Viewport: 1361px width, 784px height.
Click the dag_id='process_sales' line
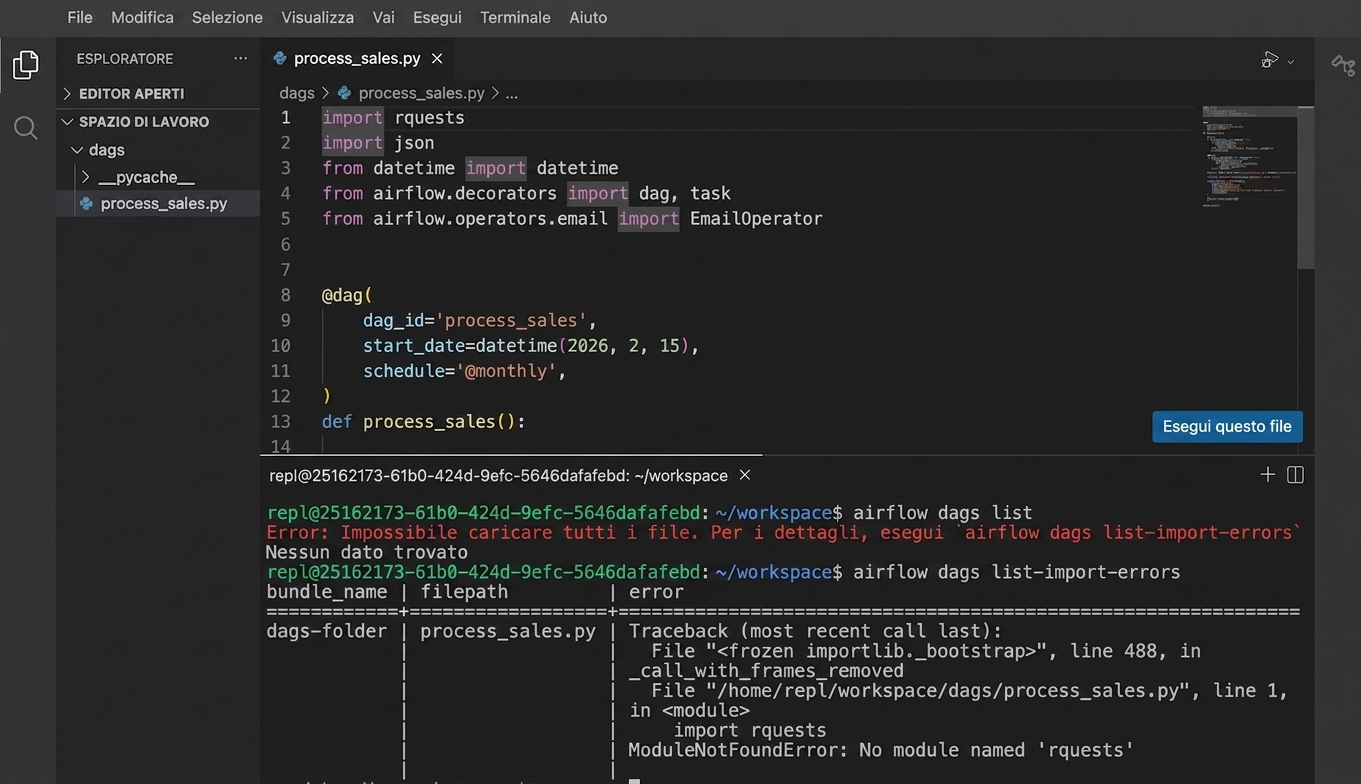tap(480, 320)
